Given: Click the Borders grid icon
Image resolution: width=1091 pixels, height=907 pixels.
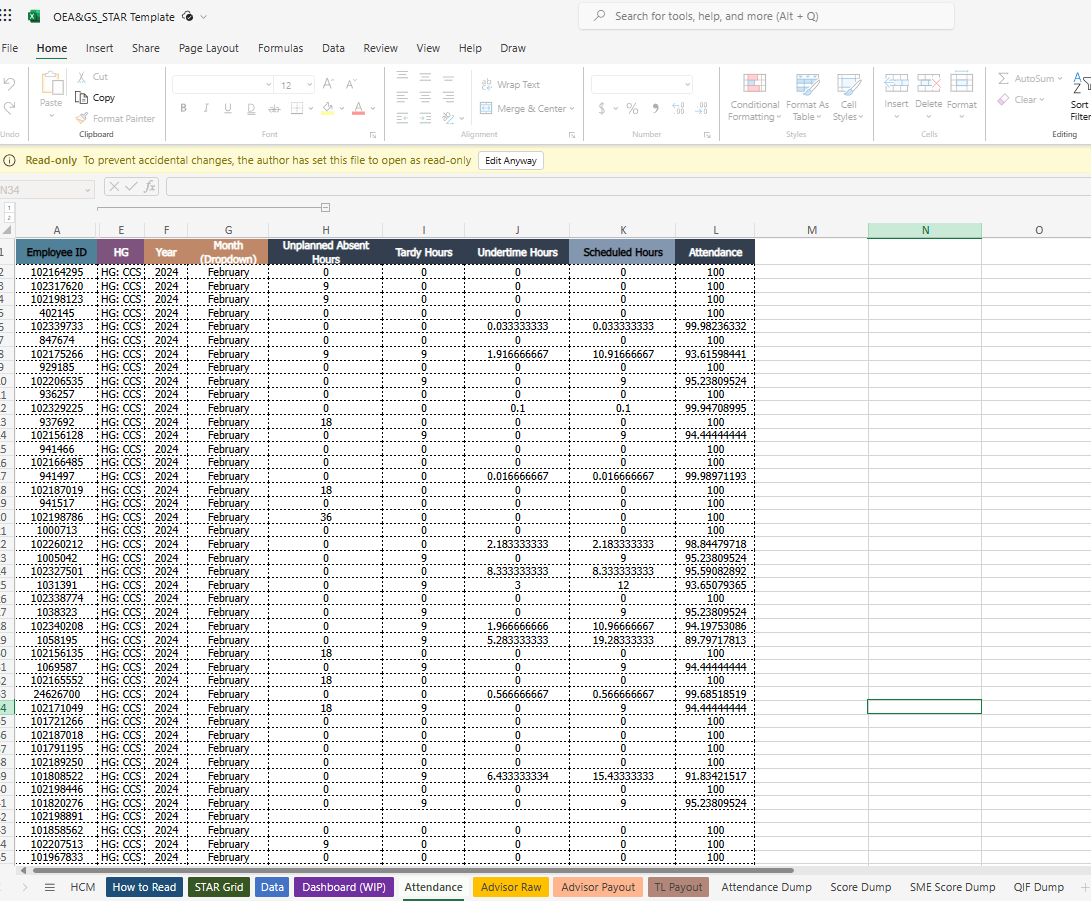Looking at the screenshot, I should (296, 109).
